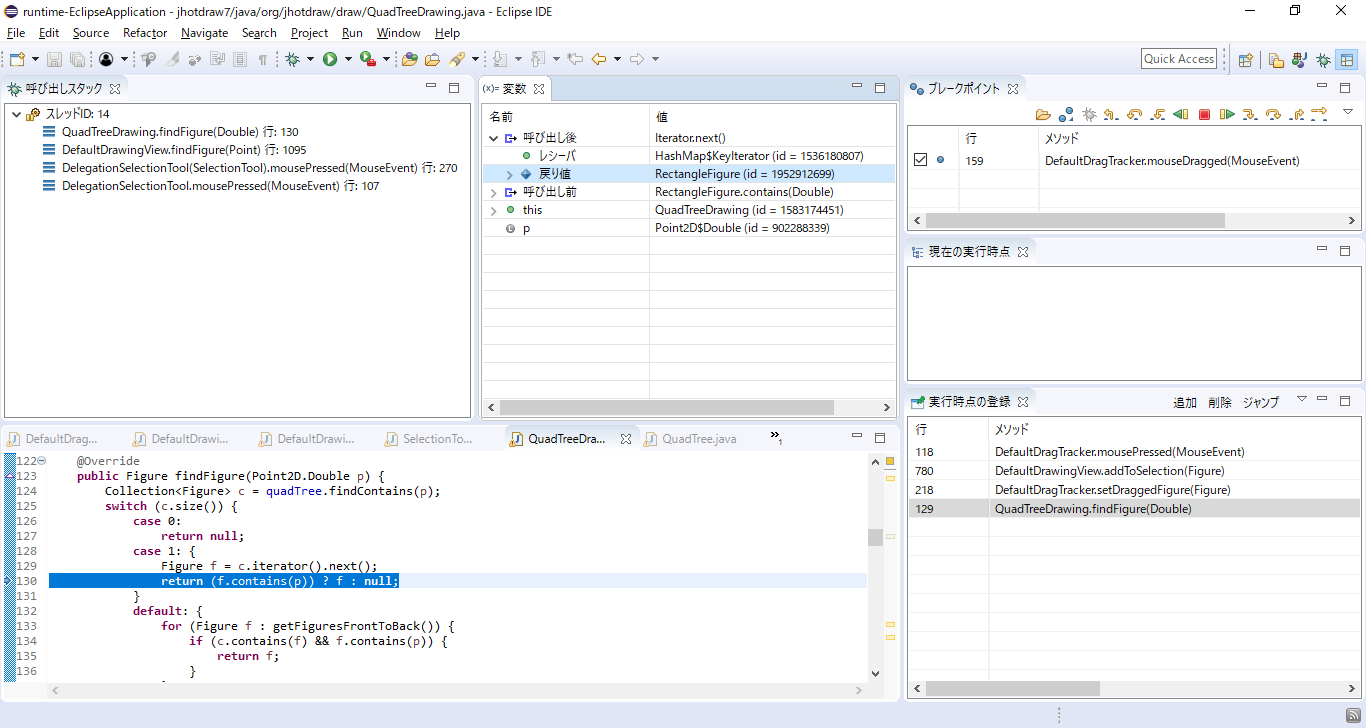Click the Forward navigation arrow icon
Image resolution: width=1366 pixels, height=728 pixels.
637,59
